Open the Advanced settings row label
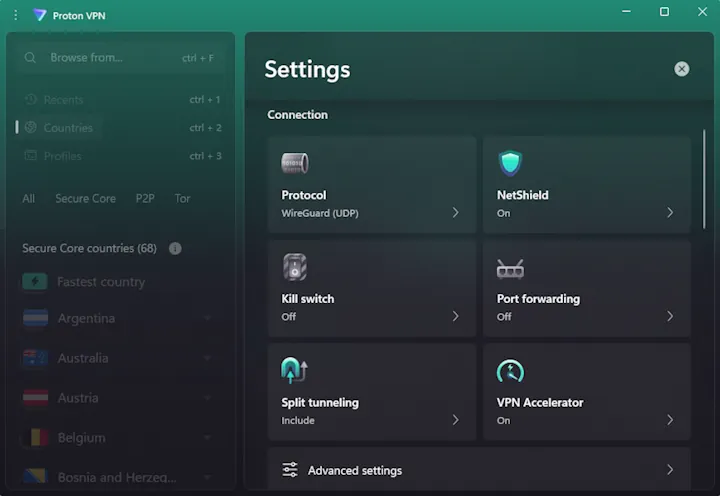This screenshot has height=496, width=720. 355,470
